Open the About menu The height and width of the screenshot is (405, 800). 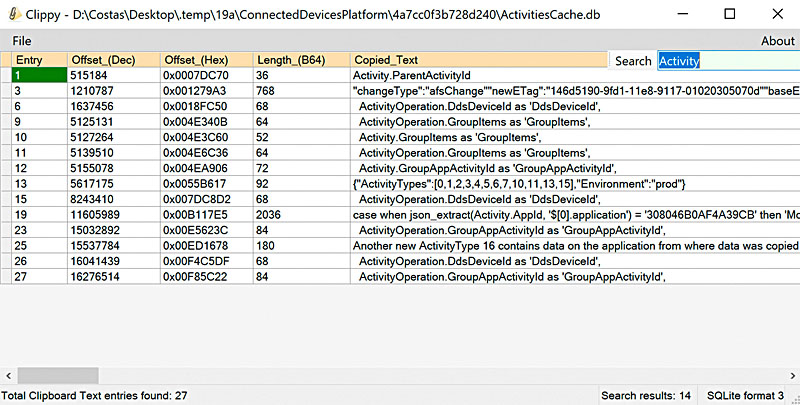(x=777, y=41)
